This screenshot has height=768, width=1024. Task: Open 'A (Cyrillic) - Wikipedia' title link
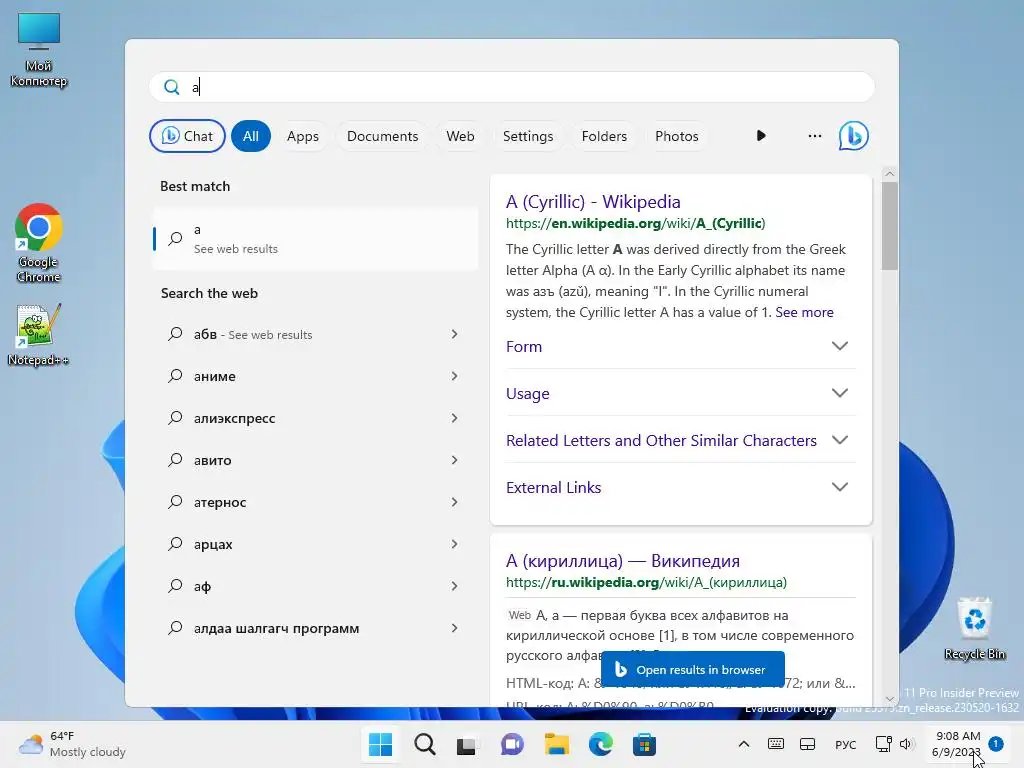pos(593,202)
